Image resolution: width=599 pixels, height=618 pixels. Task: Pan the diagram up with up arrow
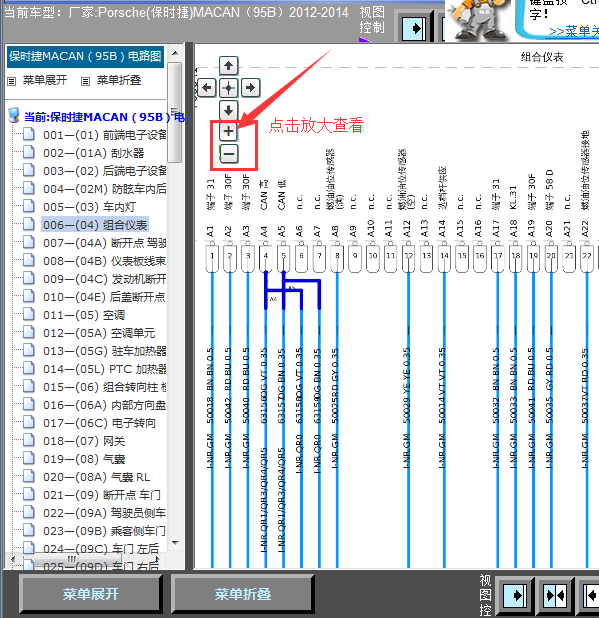click(229, 65)
